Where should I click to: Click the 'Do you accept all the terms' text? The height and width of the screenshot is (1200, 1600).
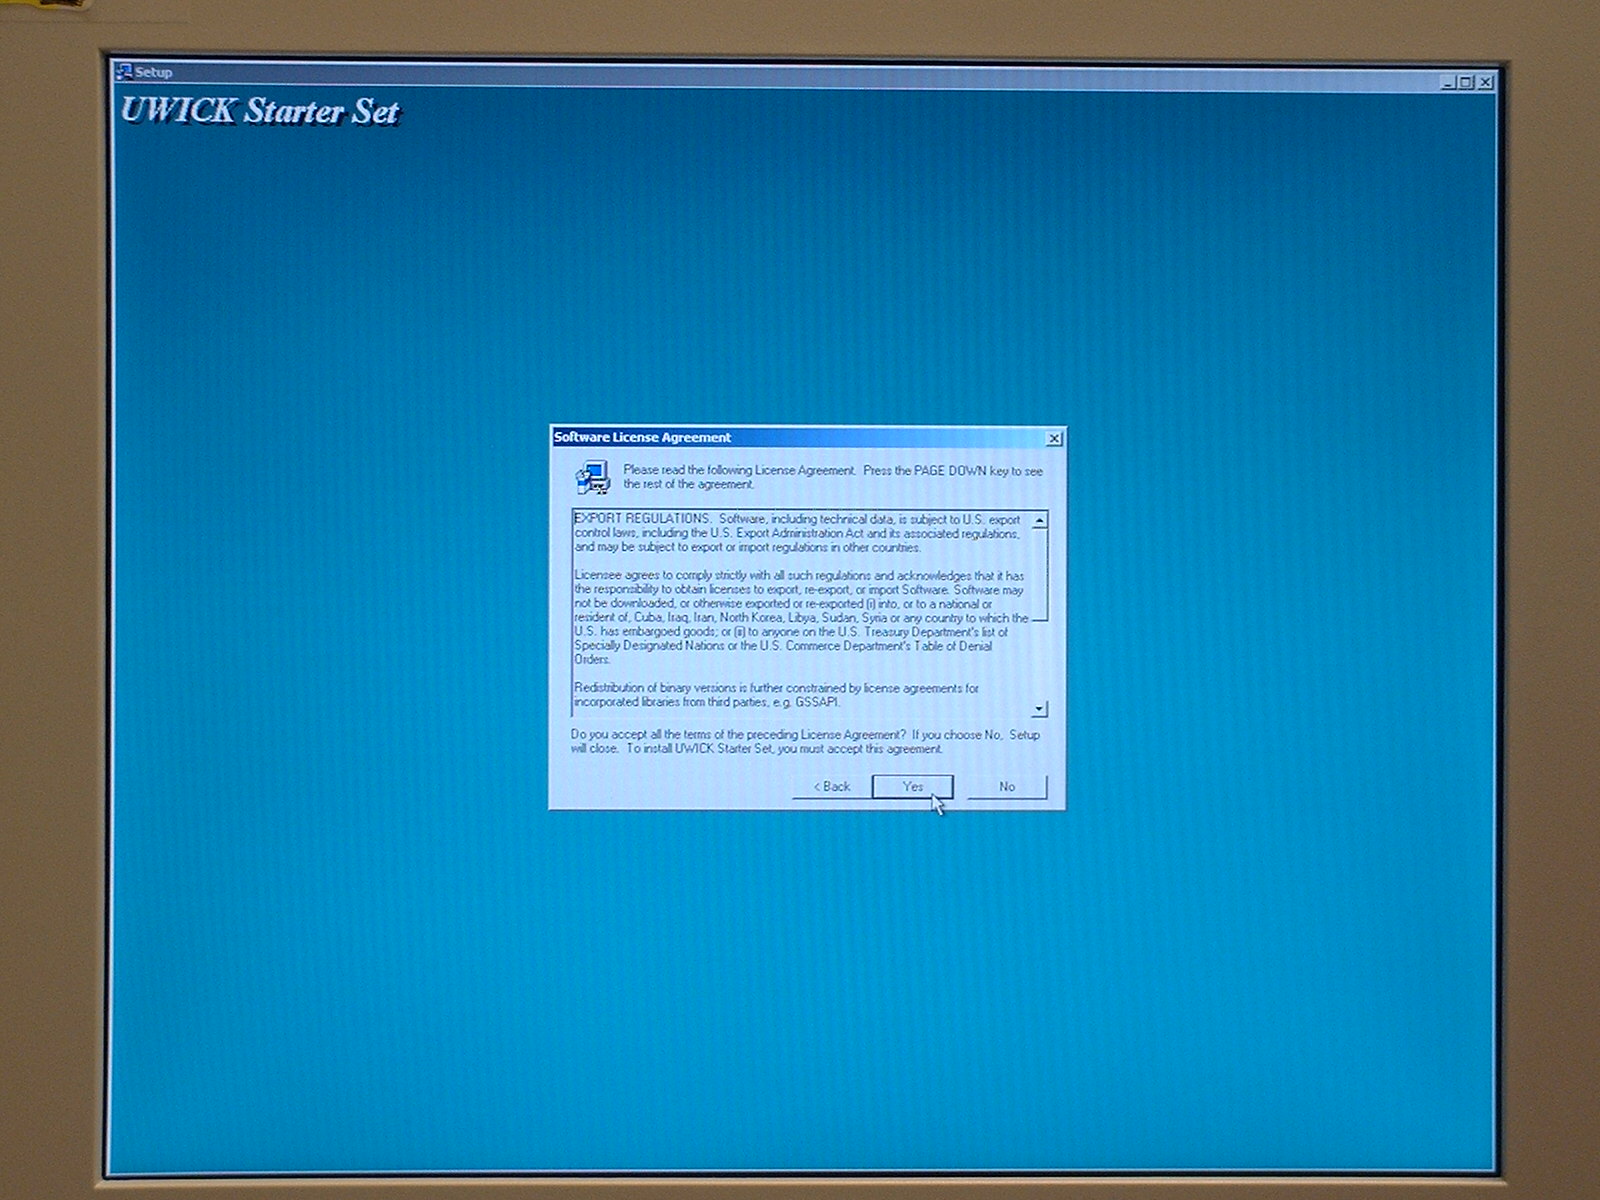click(x=804, y=741)
